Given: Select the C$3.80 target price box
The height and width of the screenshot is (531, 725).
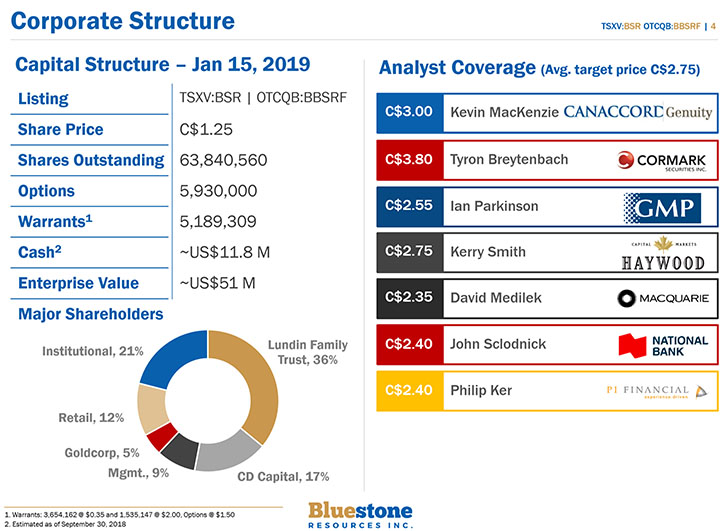Looking at the screenshot, I should pos(410,160).
